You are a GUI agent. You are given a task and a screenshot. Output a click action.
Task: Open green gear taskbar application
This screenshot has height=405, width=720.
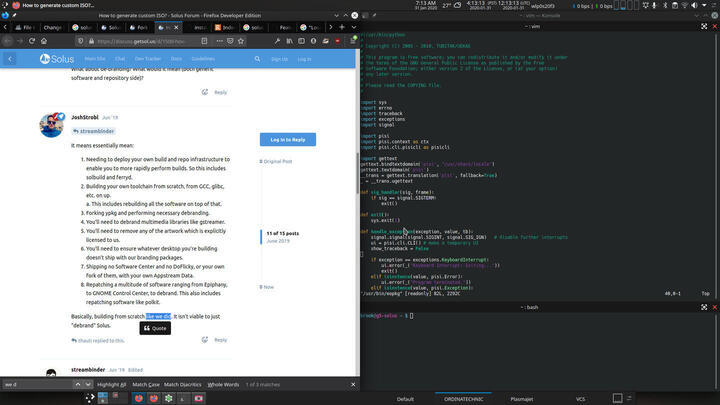pos(169,399)
